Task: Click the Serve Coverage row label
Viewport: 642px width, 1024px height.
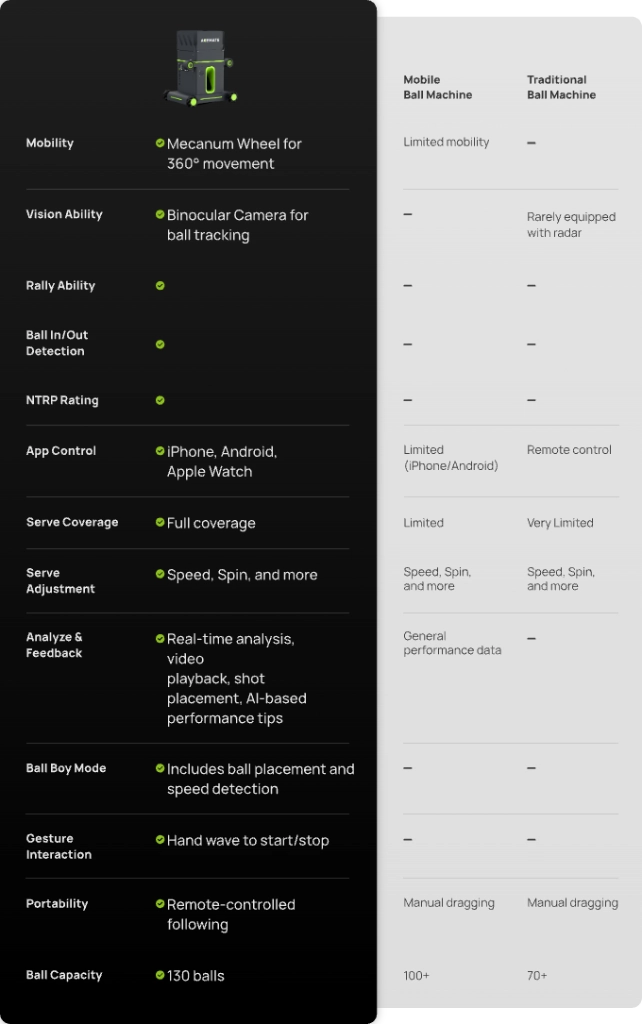Action: pyautogui.click(x=72, y=522)
